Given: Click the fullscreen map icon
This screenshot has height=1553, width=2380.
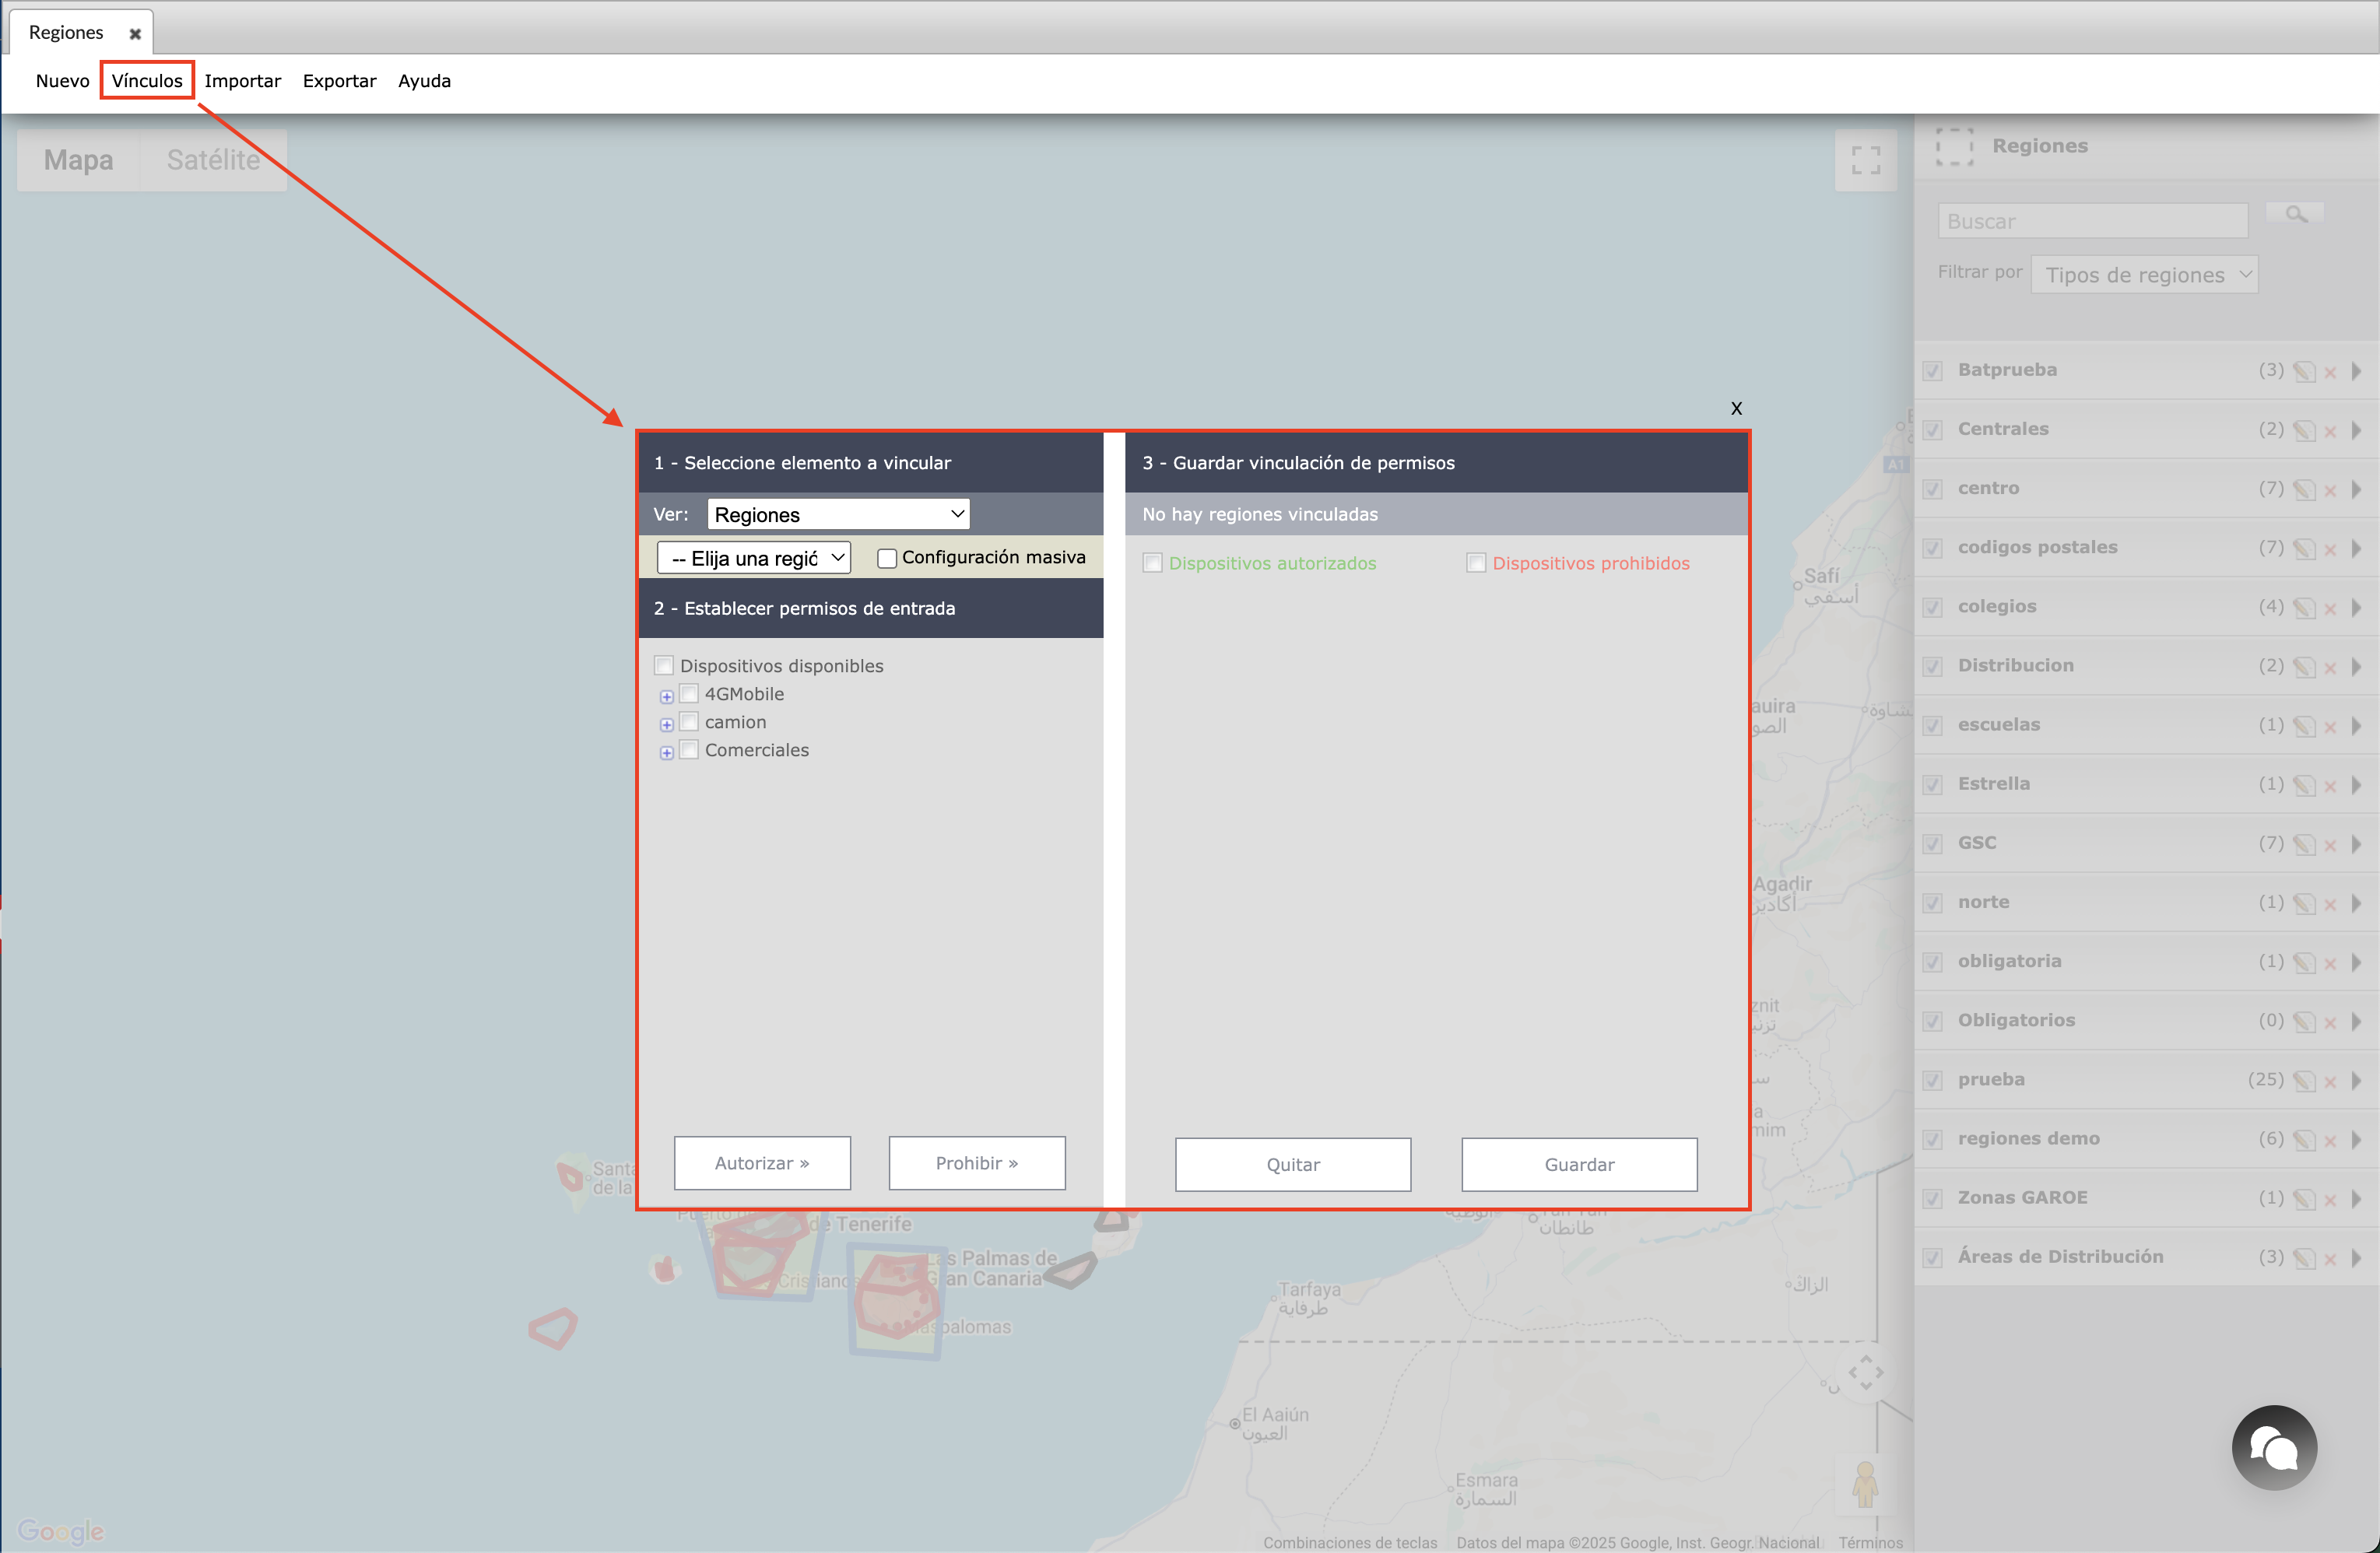Looking at the screenshot, I should pos(1865,160).
